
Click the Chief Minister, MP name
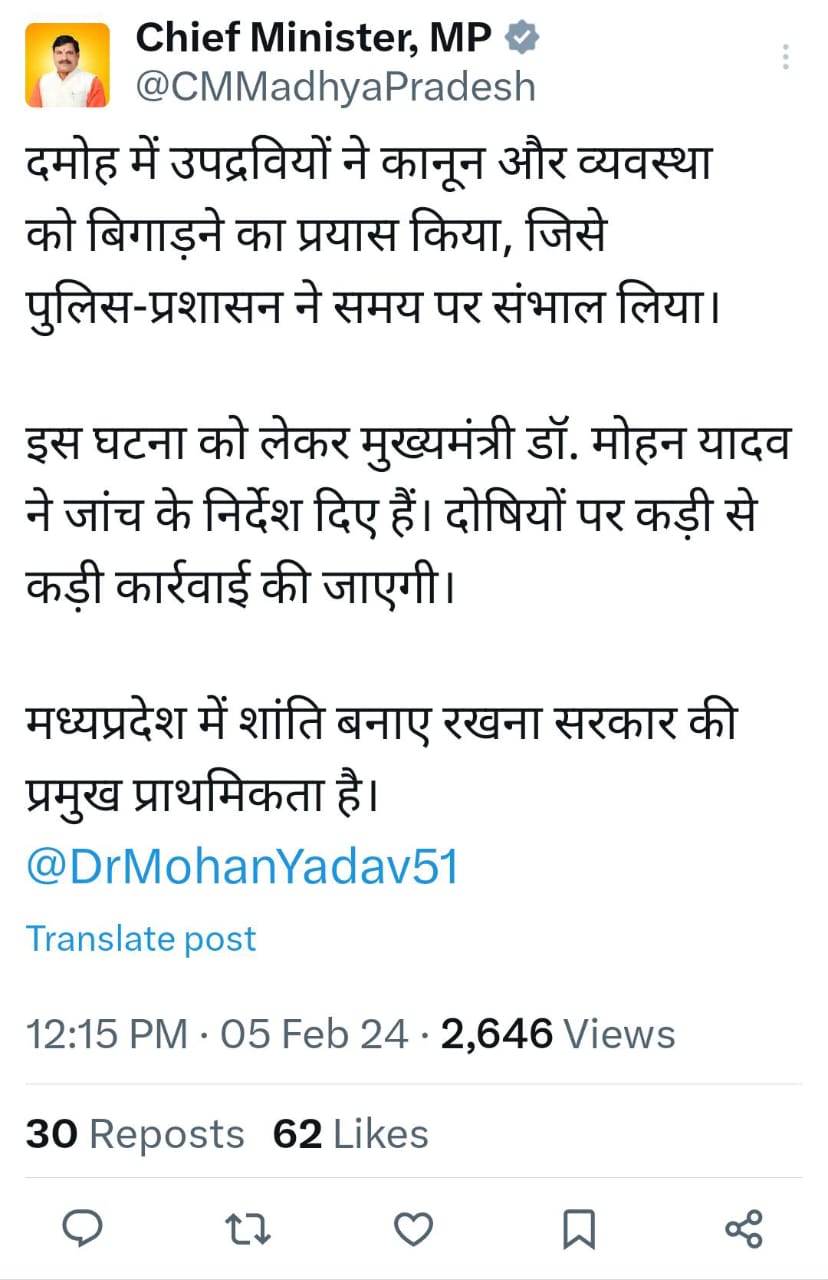pos(314,39)
